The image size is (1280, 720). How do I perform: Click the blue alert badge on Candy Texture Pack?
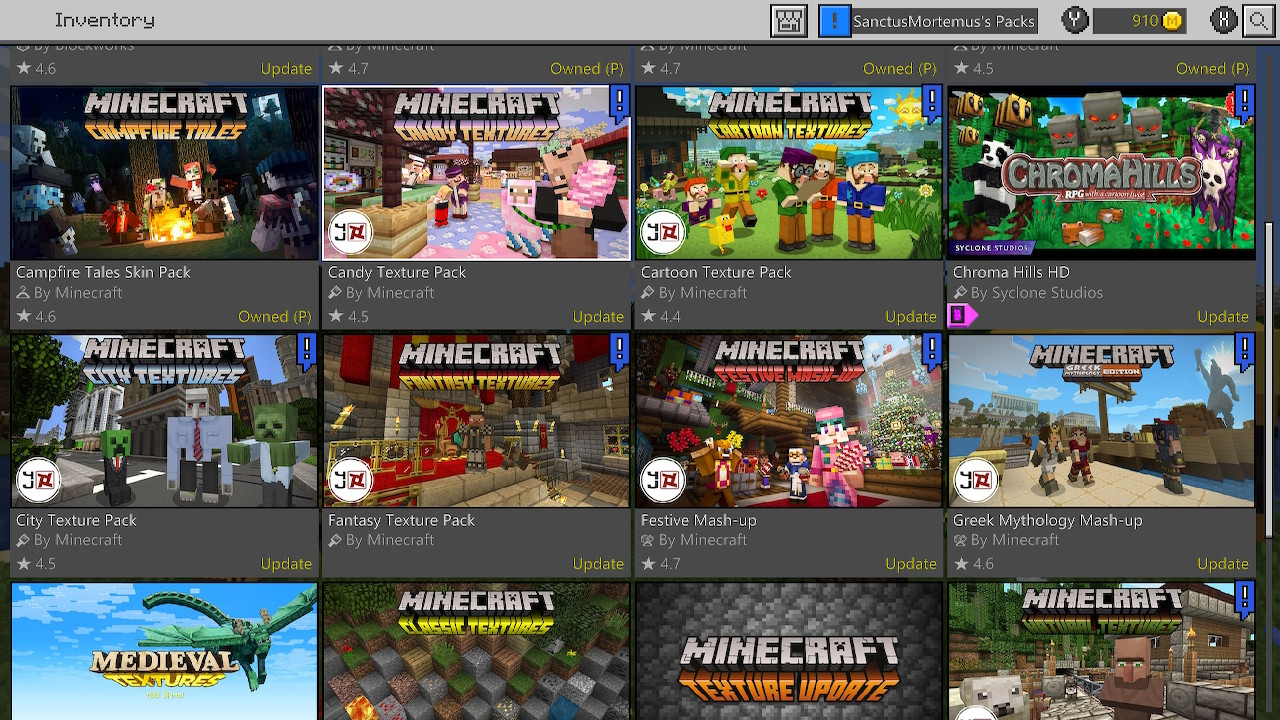click(619, 102)
